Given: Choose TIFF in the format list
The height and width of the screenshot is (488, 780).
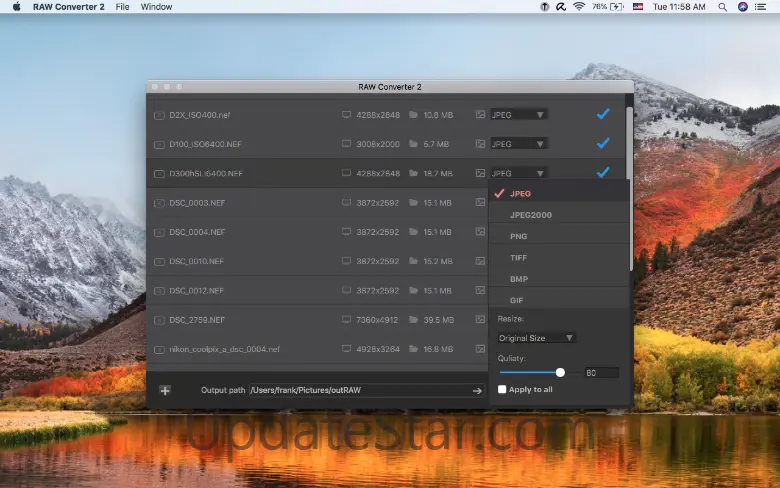Looking at the screenshot, I should [519, 258].
